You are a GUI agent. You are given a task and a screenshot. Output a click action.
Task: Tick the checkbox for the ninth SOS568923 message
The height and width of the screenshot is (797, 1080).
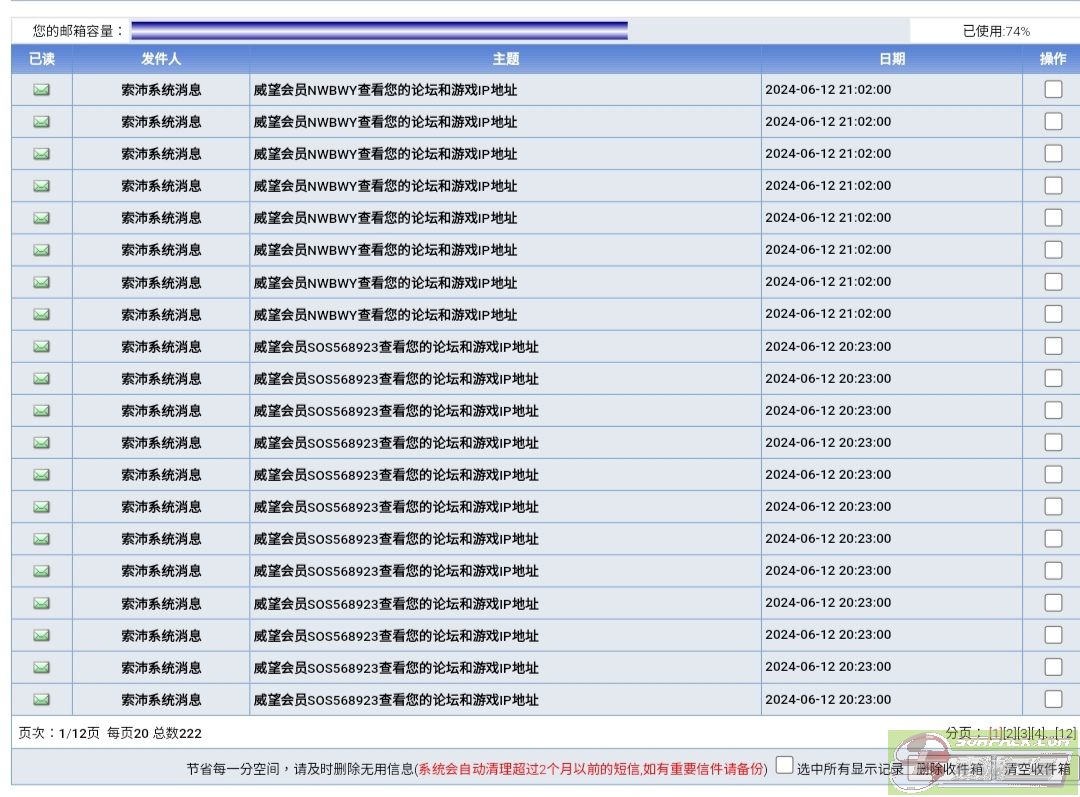(1052, 603)
